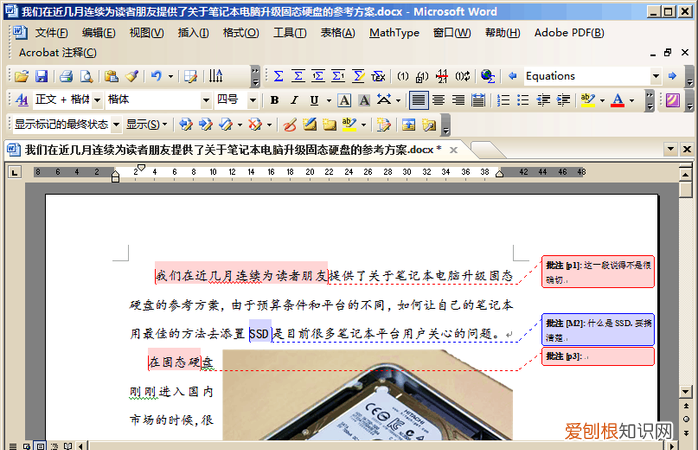Open the Adobe PDF(B) menu

point(569,32)
